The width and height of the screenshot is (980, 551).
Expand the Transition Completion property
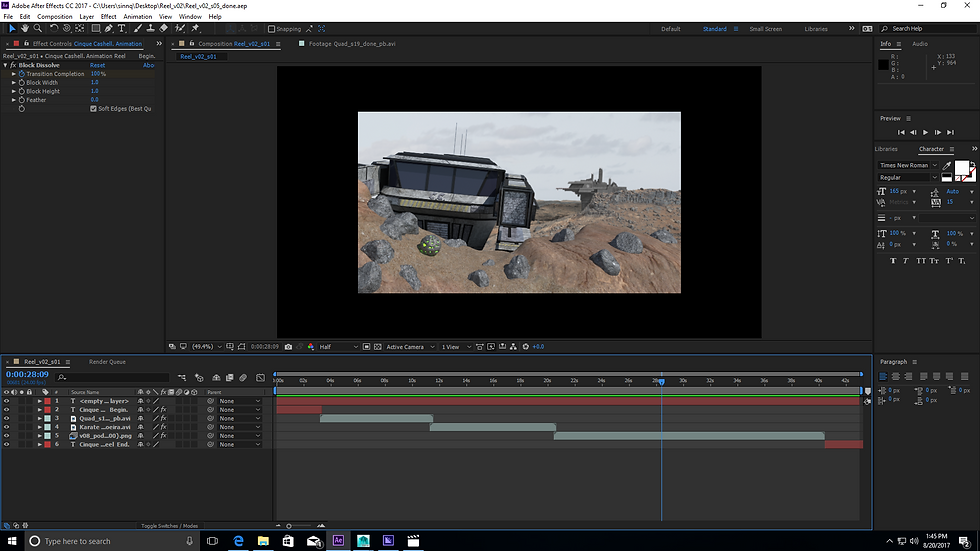(14, 74)
